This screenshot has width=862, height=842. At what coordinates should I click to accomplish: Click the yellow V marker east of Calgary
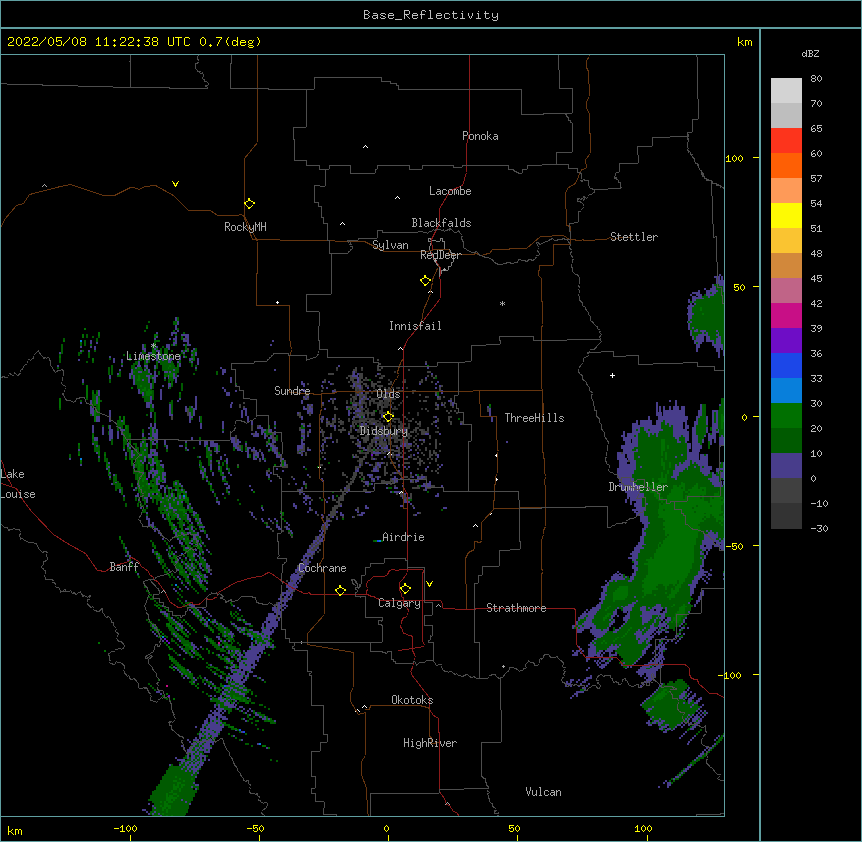(x=429, y=584)
